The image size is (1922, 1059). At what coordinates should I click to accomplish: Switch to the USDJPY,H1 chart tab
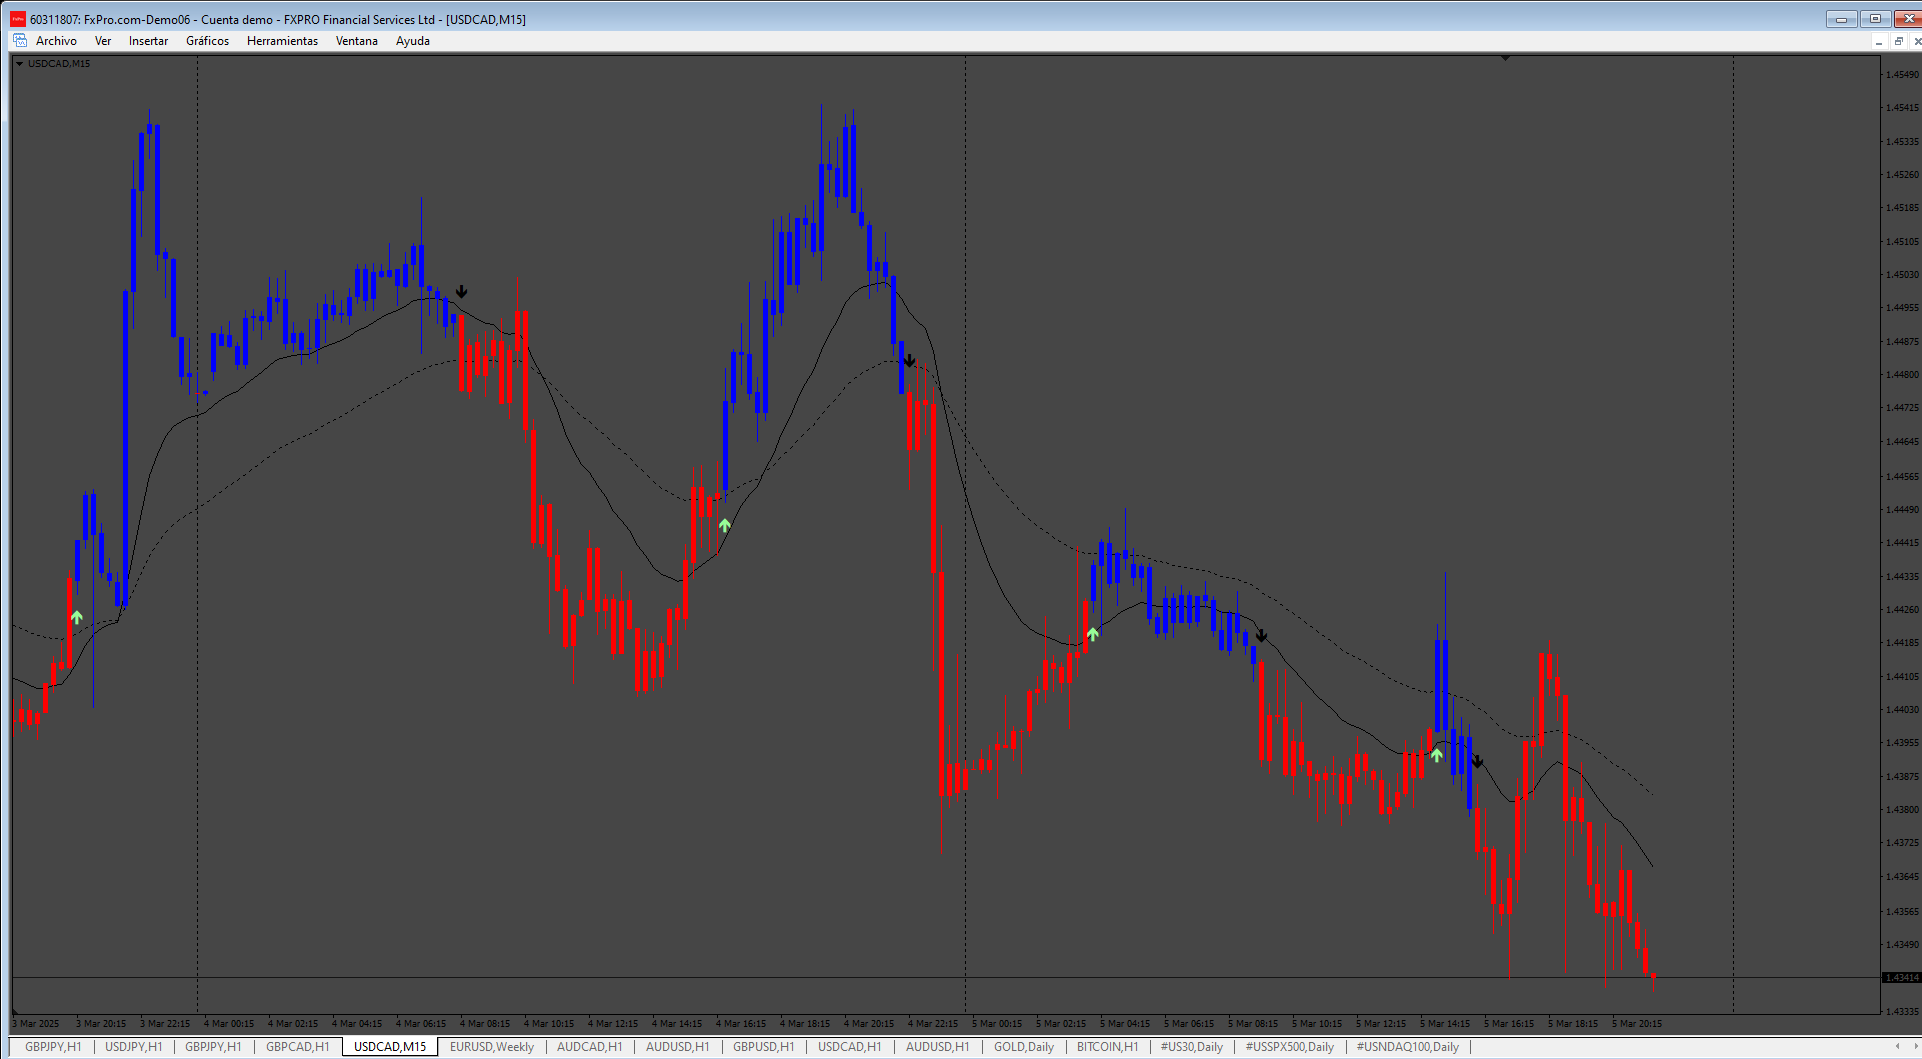(133, 1047)
